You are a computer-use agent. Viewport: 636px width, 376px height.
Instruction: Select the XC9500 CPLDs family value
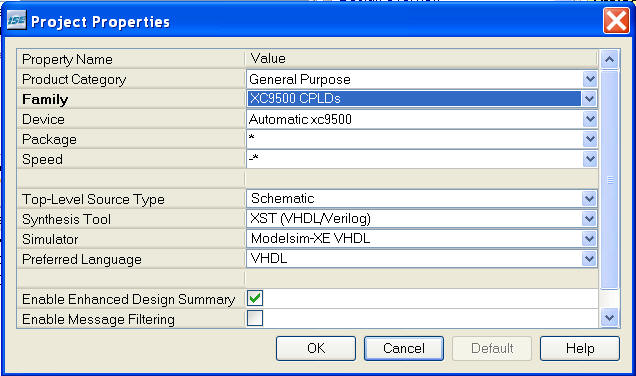(414, 99)
